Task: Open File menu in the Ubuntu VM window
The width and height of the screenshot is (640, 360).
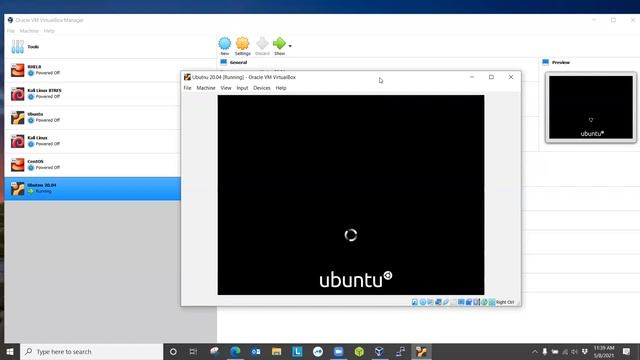Action: point(187,88)
